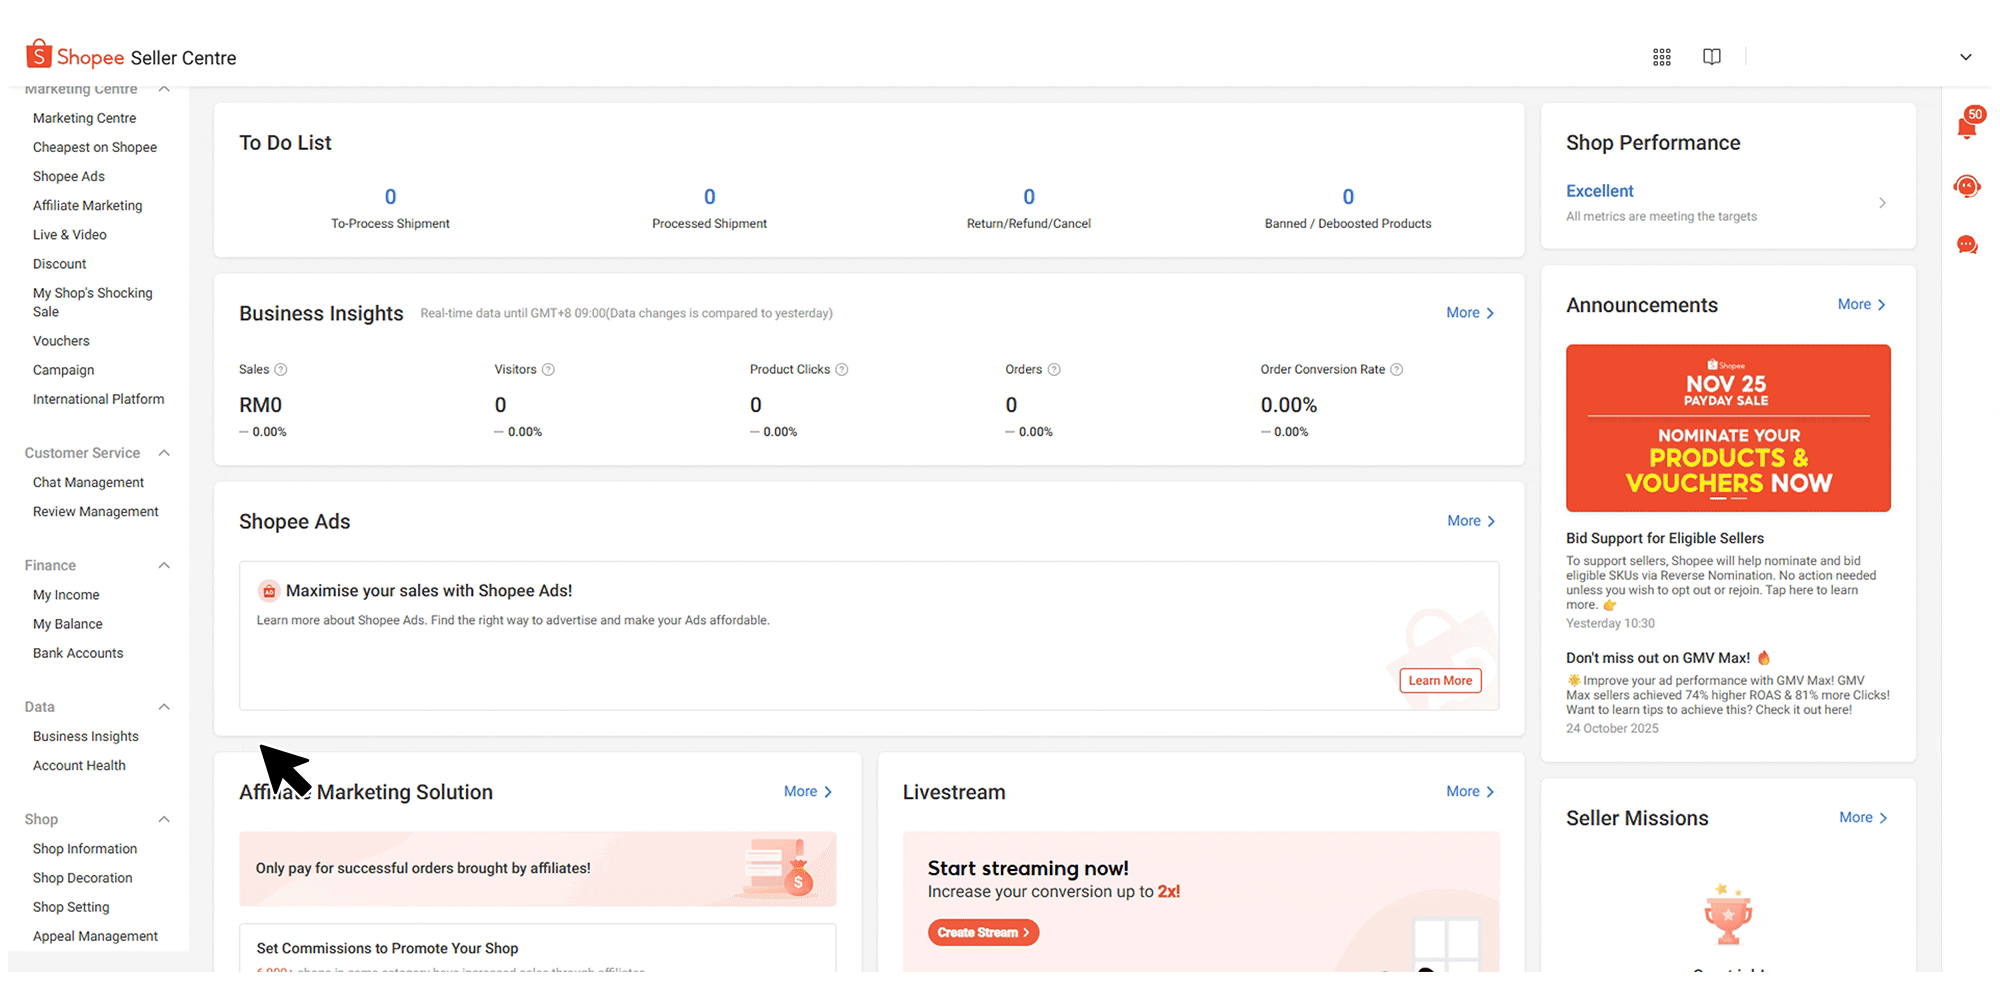Click Return/Refund/Cancel count in To Do List

[x=1029, y=197]
